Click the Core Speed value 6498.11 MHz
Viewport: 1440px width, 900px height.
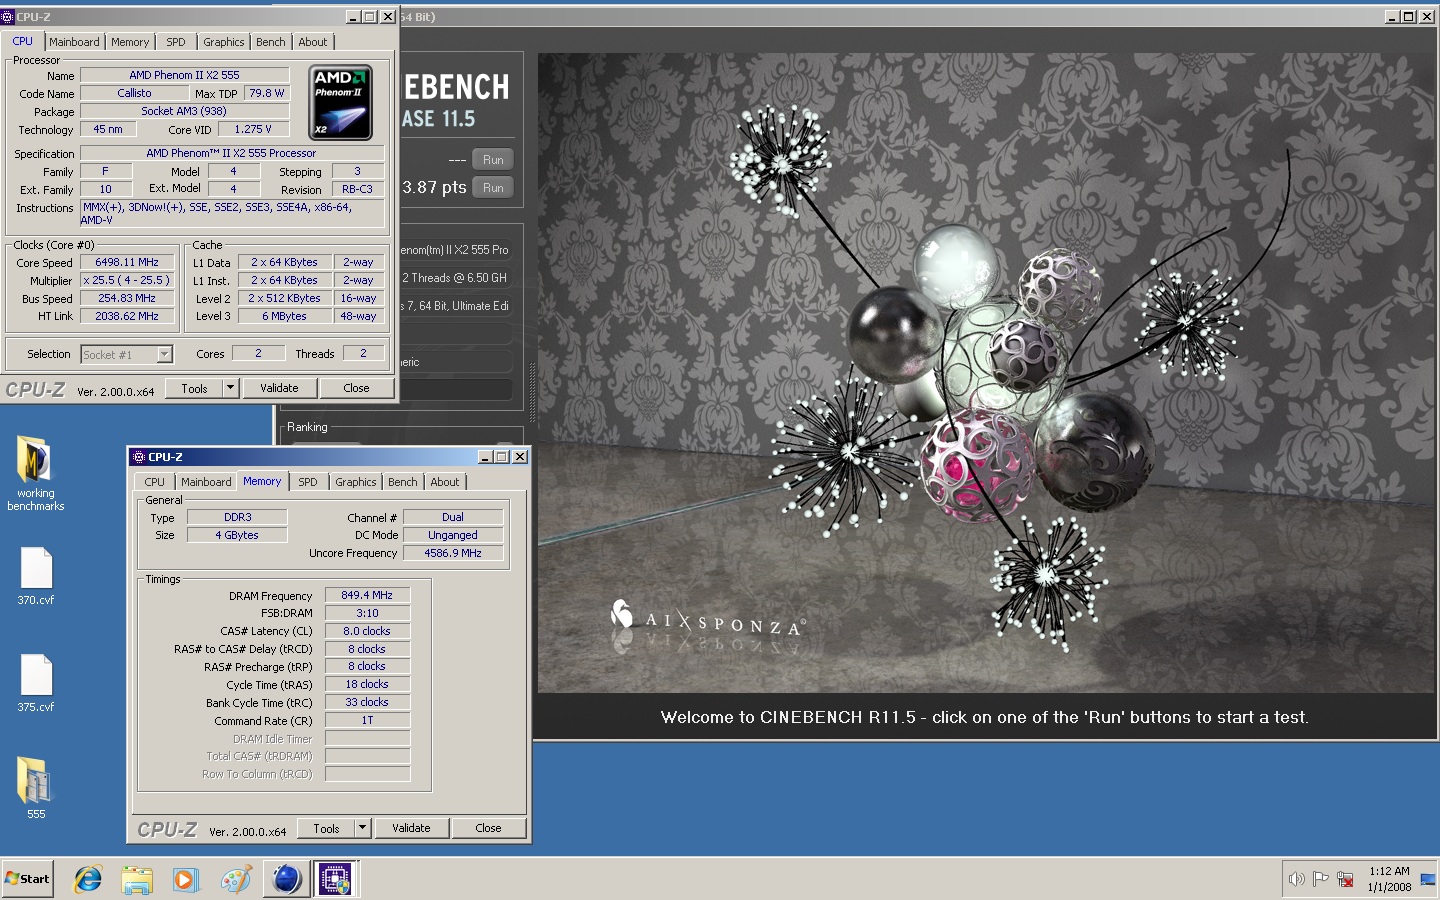(x=127, y=262)
